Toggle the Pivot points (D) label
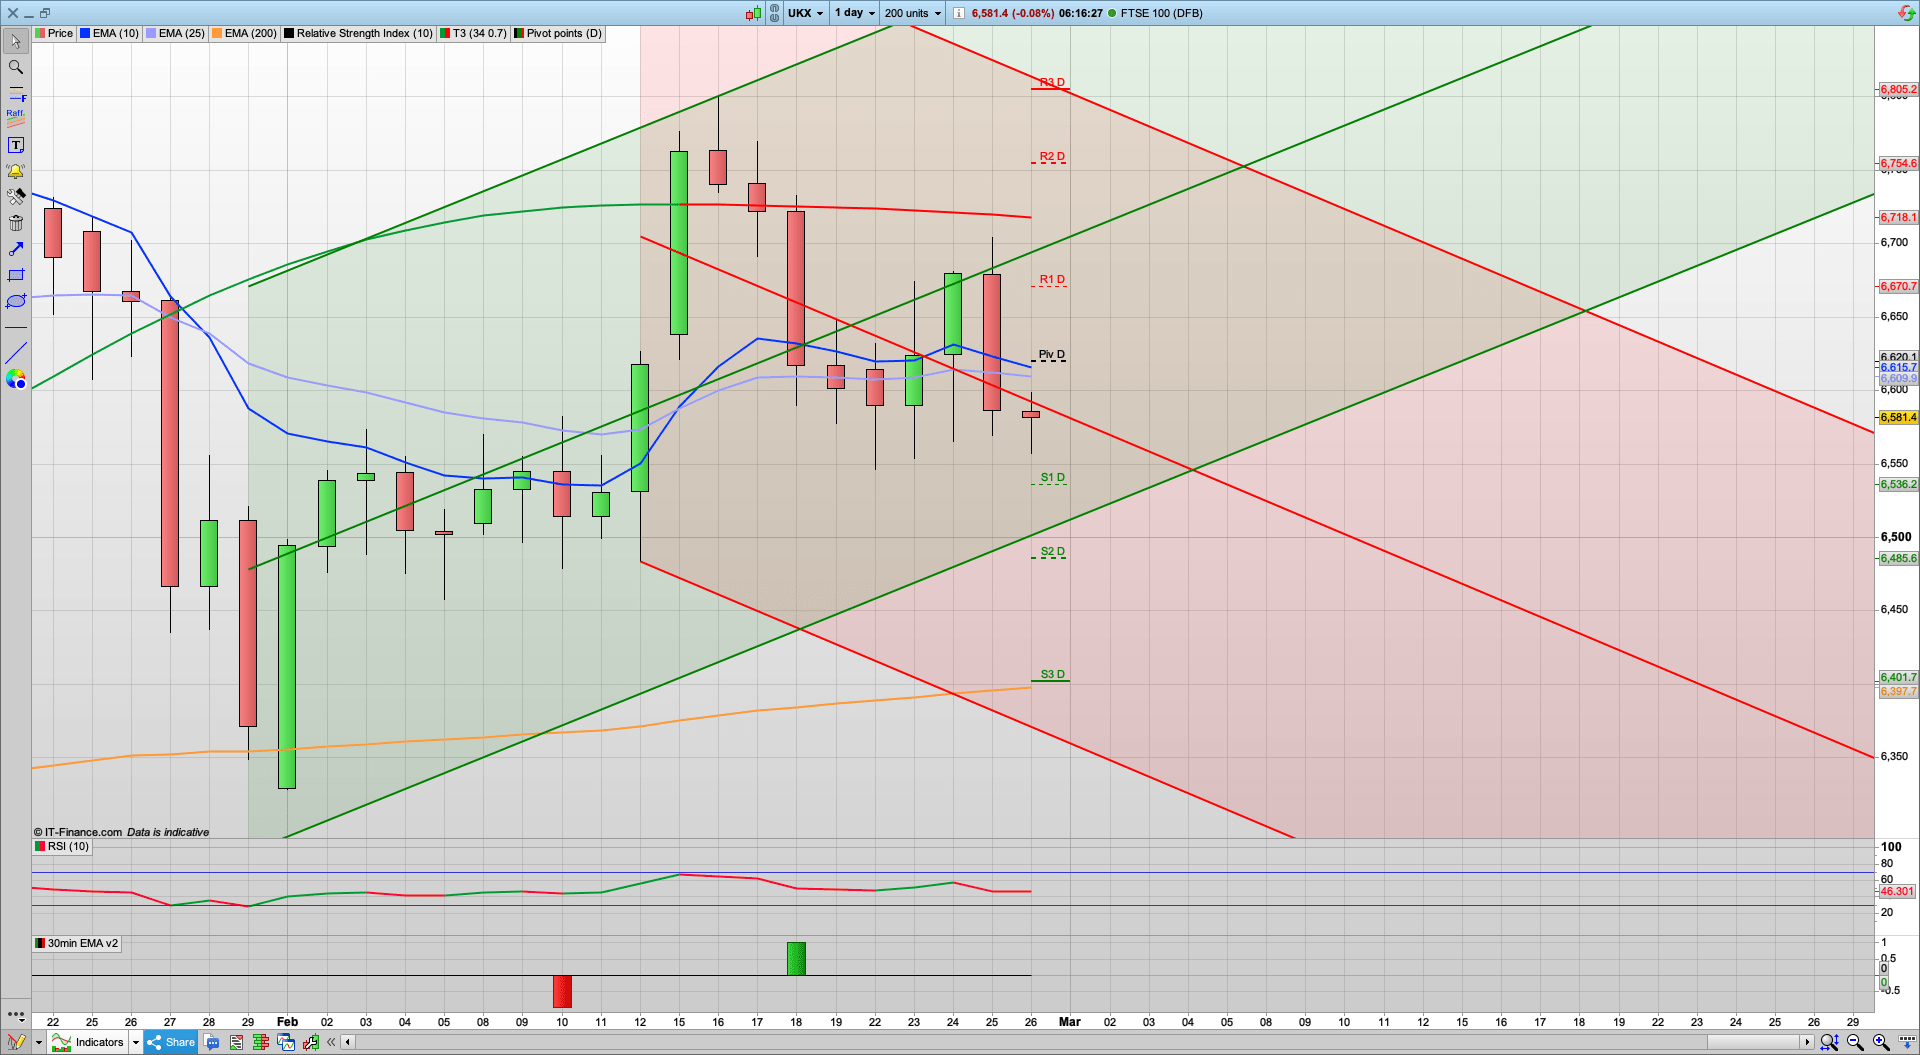Viewport: 1920px width, 1055px height. click(558, 33)
